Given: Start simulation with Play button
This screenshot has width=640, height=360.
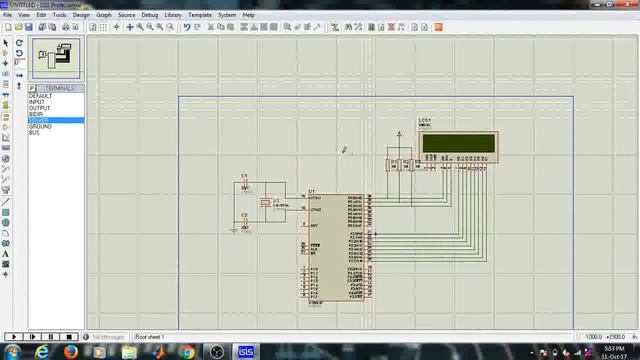Looking at the screenshot, I should 14,337.
